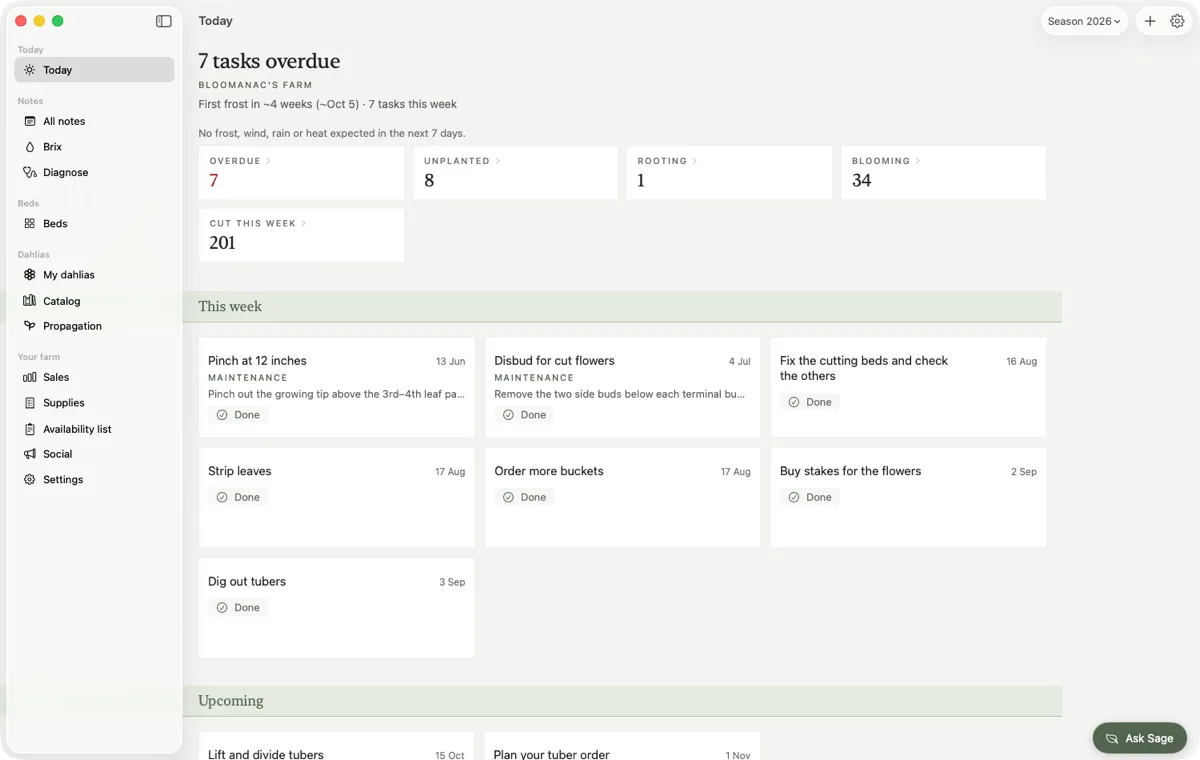Toggle the sidebar panel icon

tap(164, 21)
